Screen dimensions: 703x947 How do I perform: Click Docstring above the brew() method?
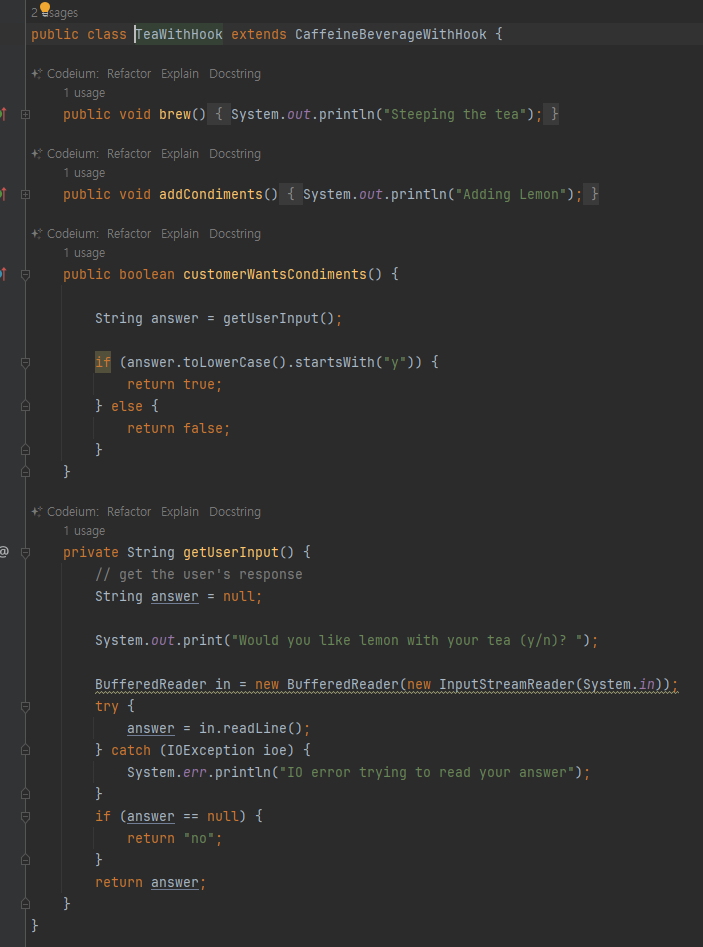point(235,74)
